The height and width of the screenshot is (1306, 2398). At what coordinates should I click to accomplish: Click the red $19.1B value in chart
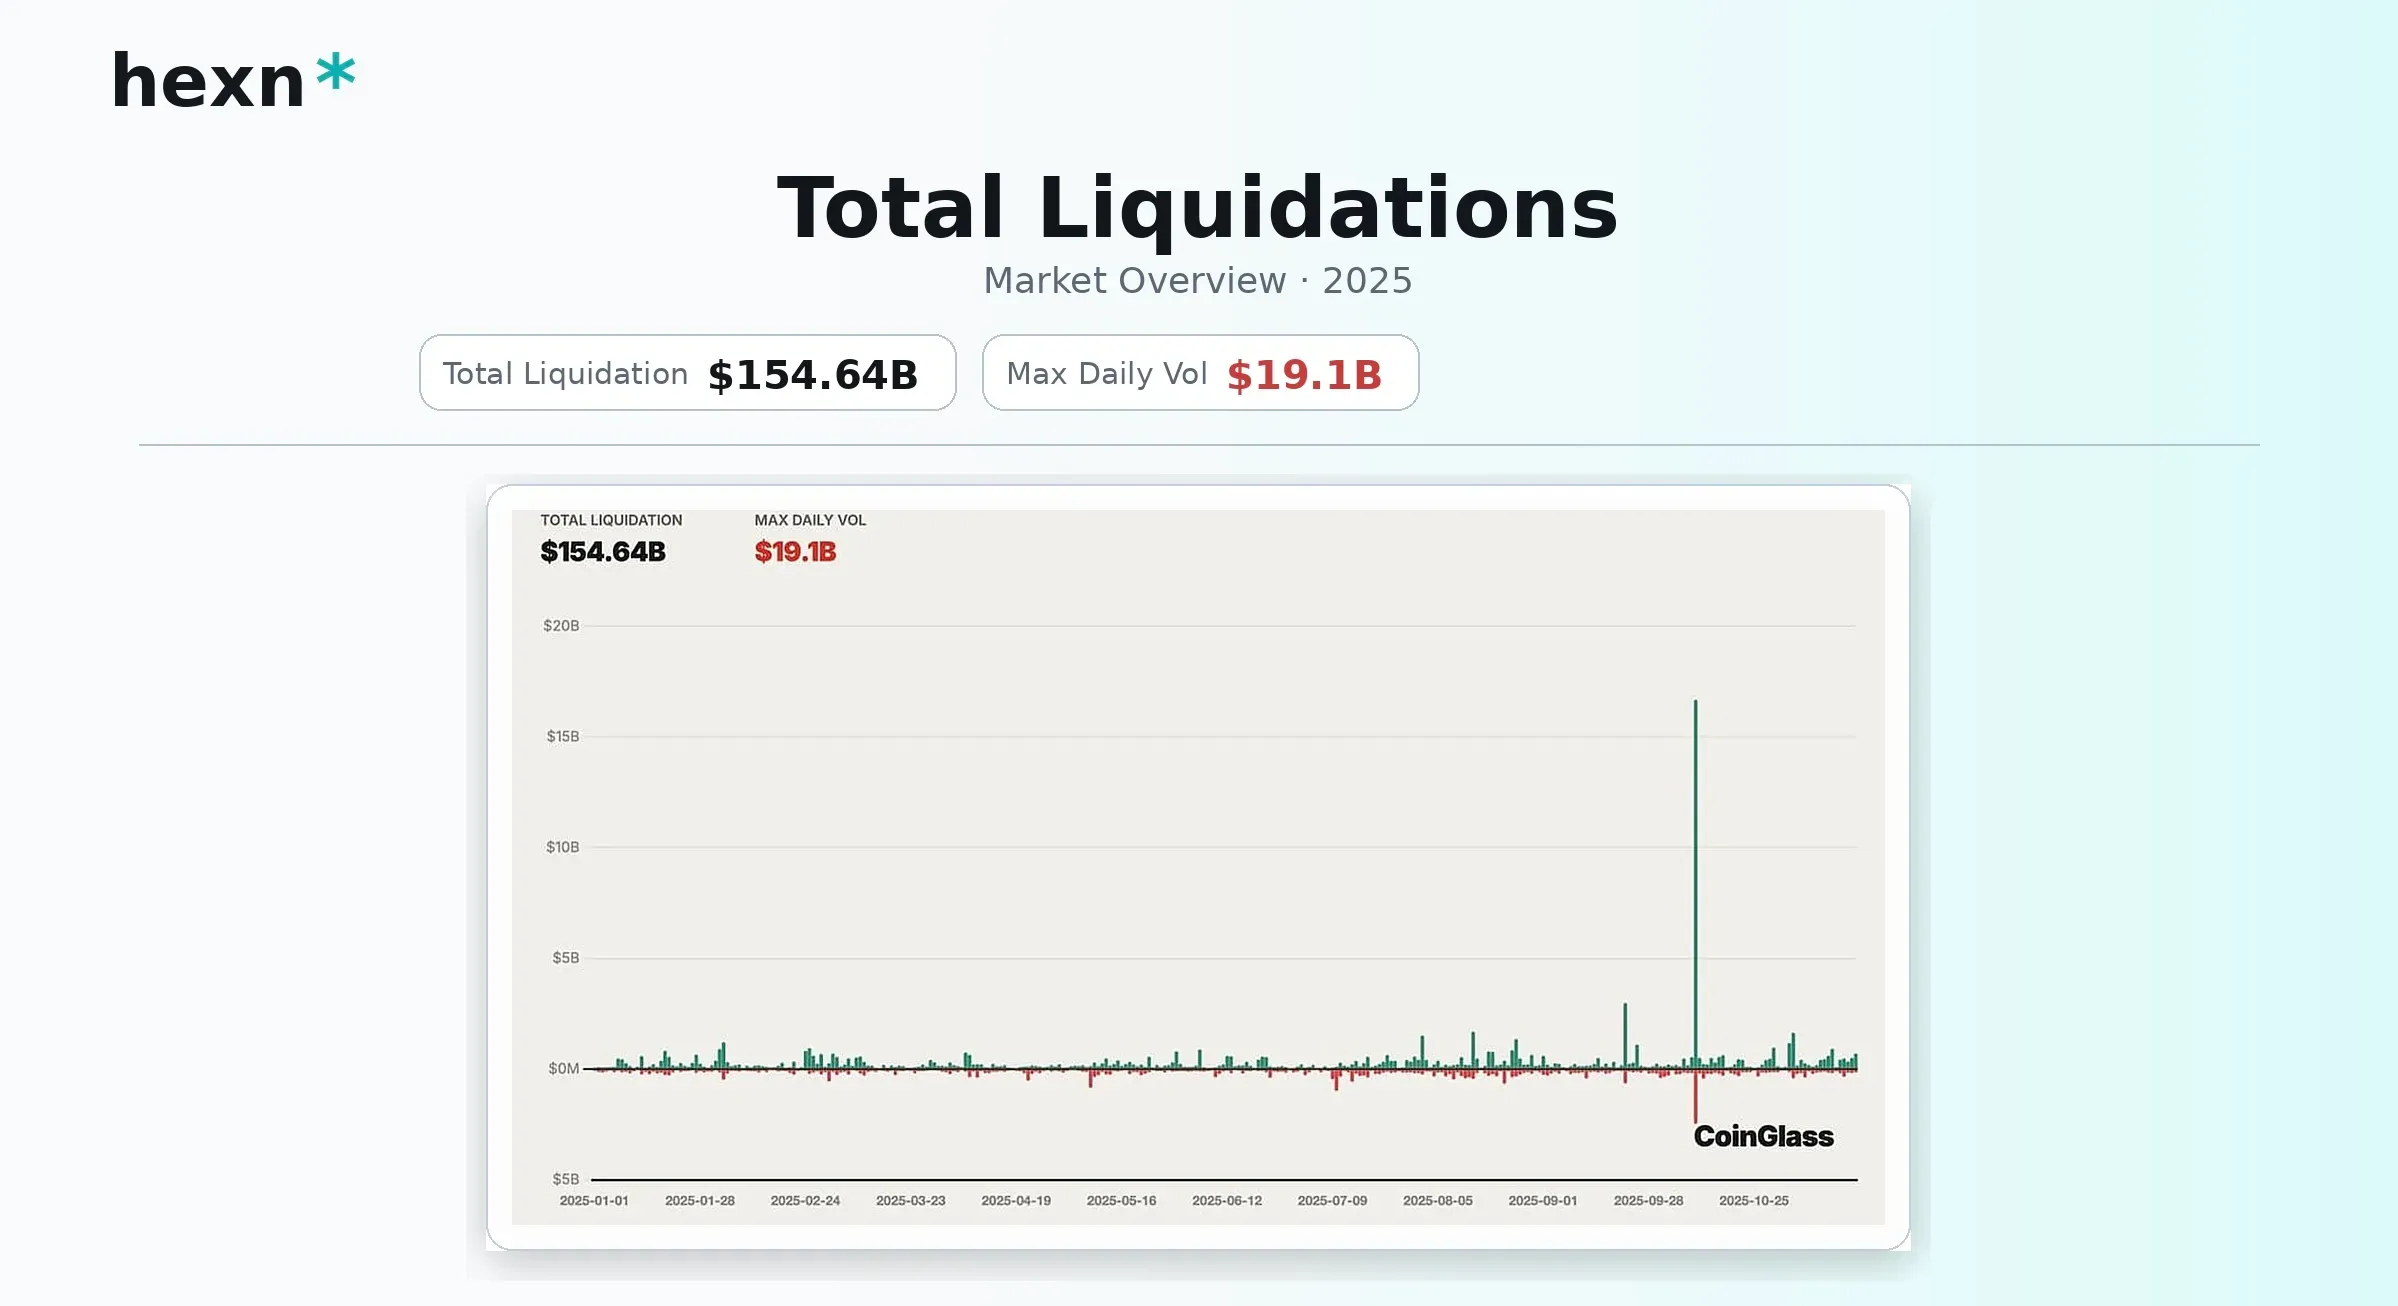click(795, 552)
